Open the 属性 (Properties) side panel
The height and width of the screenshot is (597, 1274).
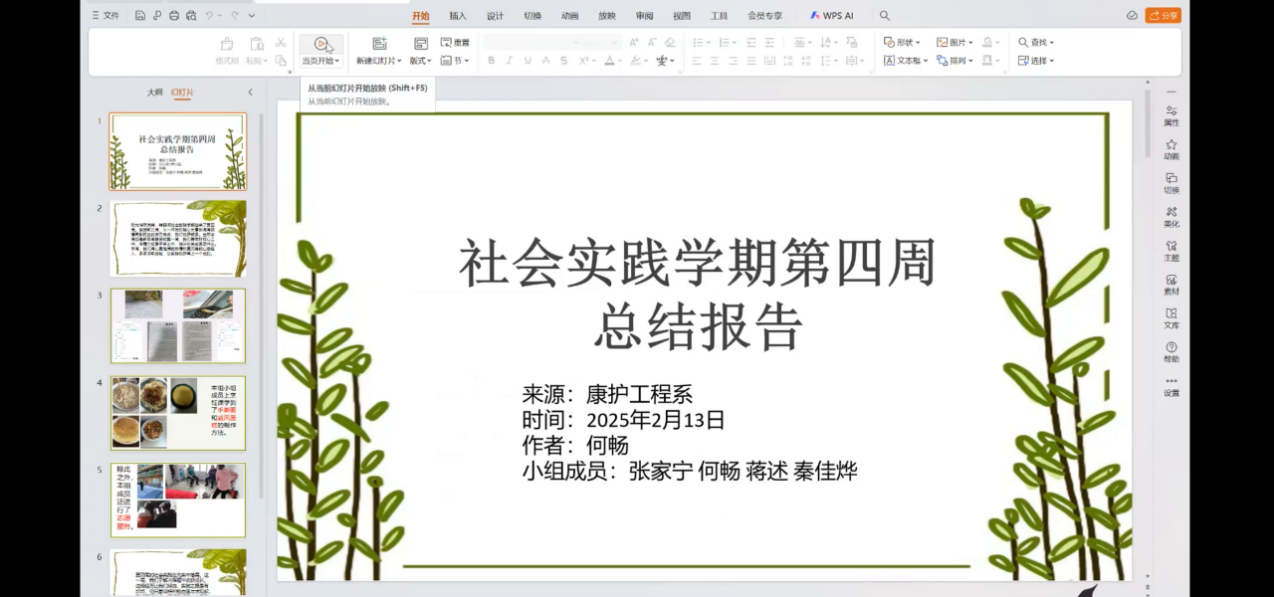click(1171, 115)
